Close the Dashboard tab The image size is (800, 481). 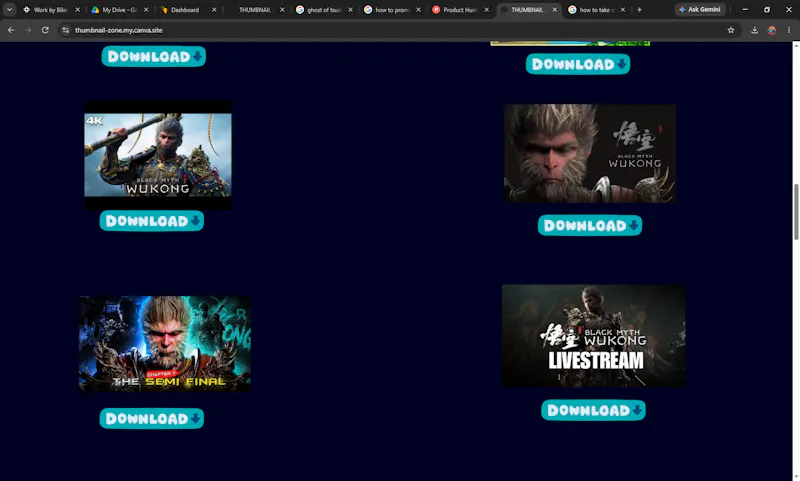(214, 10)
